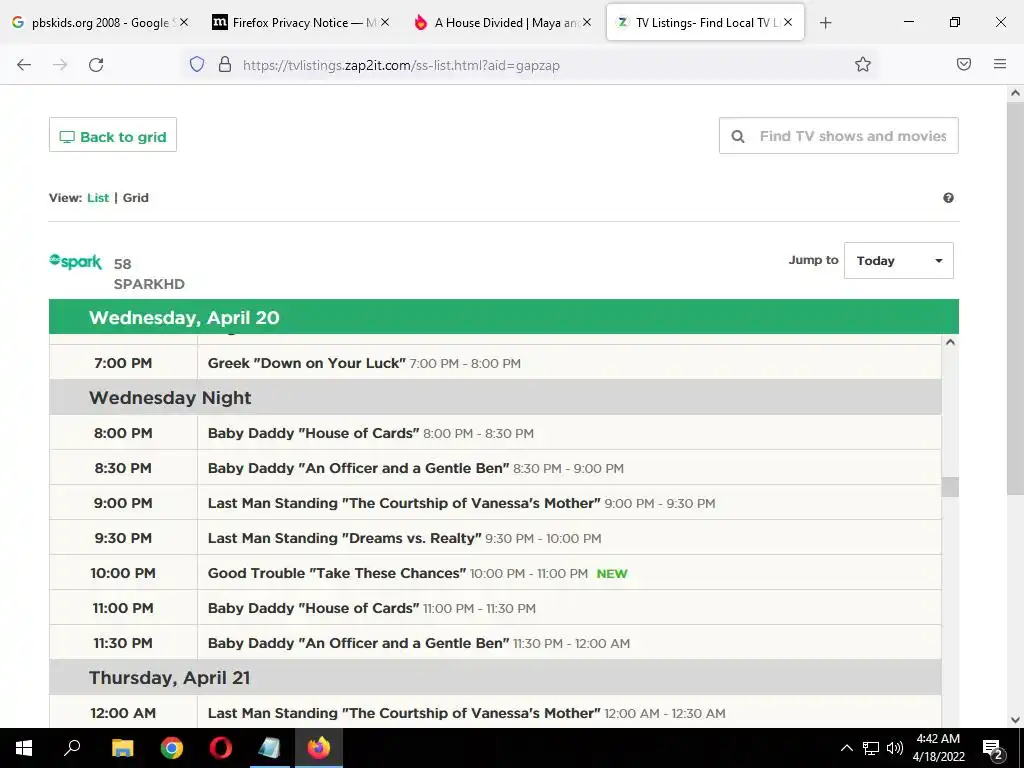Image resolution: width=1024 pixels, height=768 pixels.
Task: Open the Windows Start menu
Action: point(24,748)
